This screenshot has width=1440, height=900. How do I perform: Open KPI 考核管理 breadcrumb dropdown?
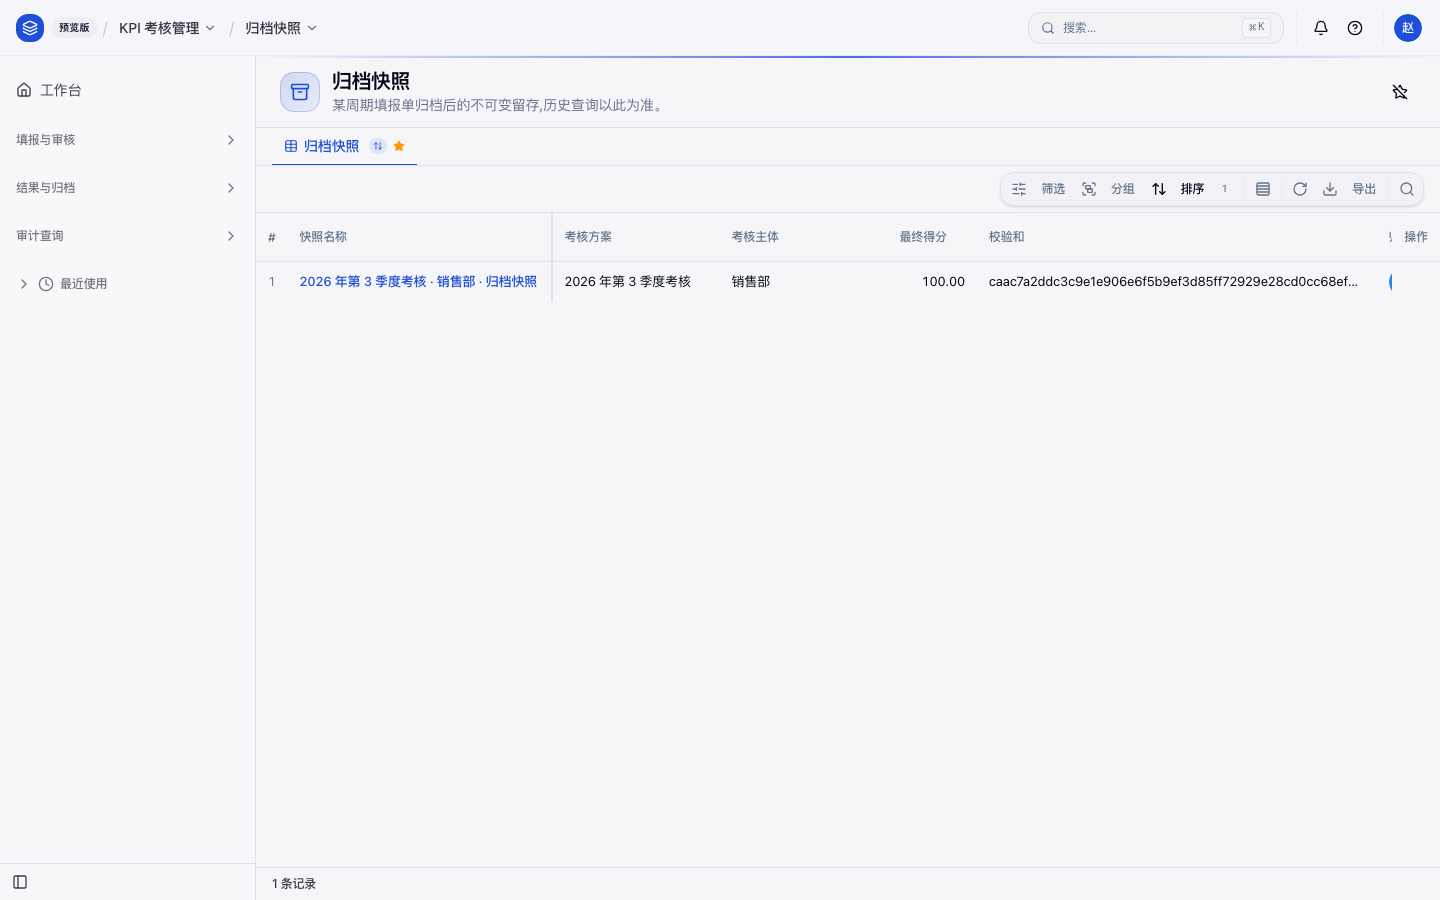click(x=167, y=28)
